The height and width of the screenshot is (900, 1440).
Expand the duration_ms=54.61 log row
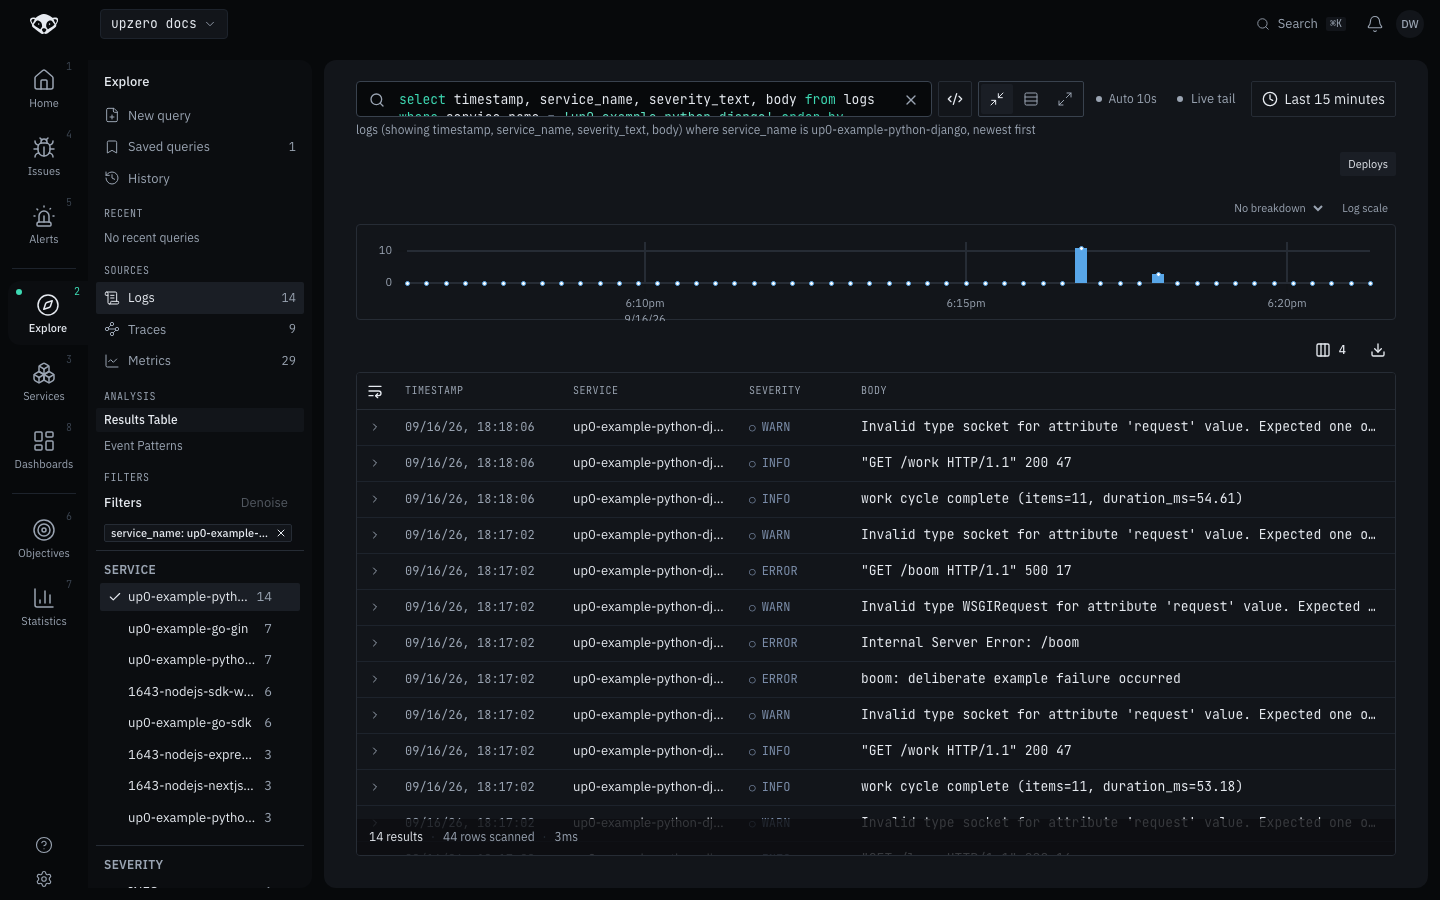(375, 499)
